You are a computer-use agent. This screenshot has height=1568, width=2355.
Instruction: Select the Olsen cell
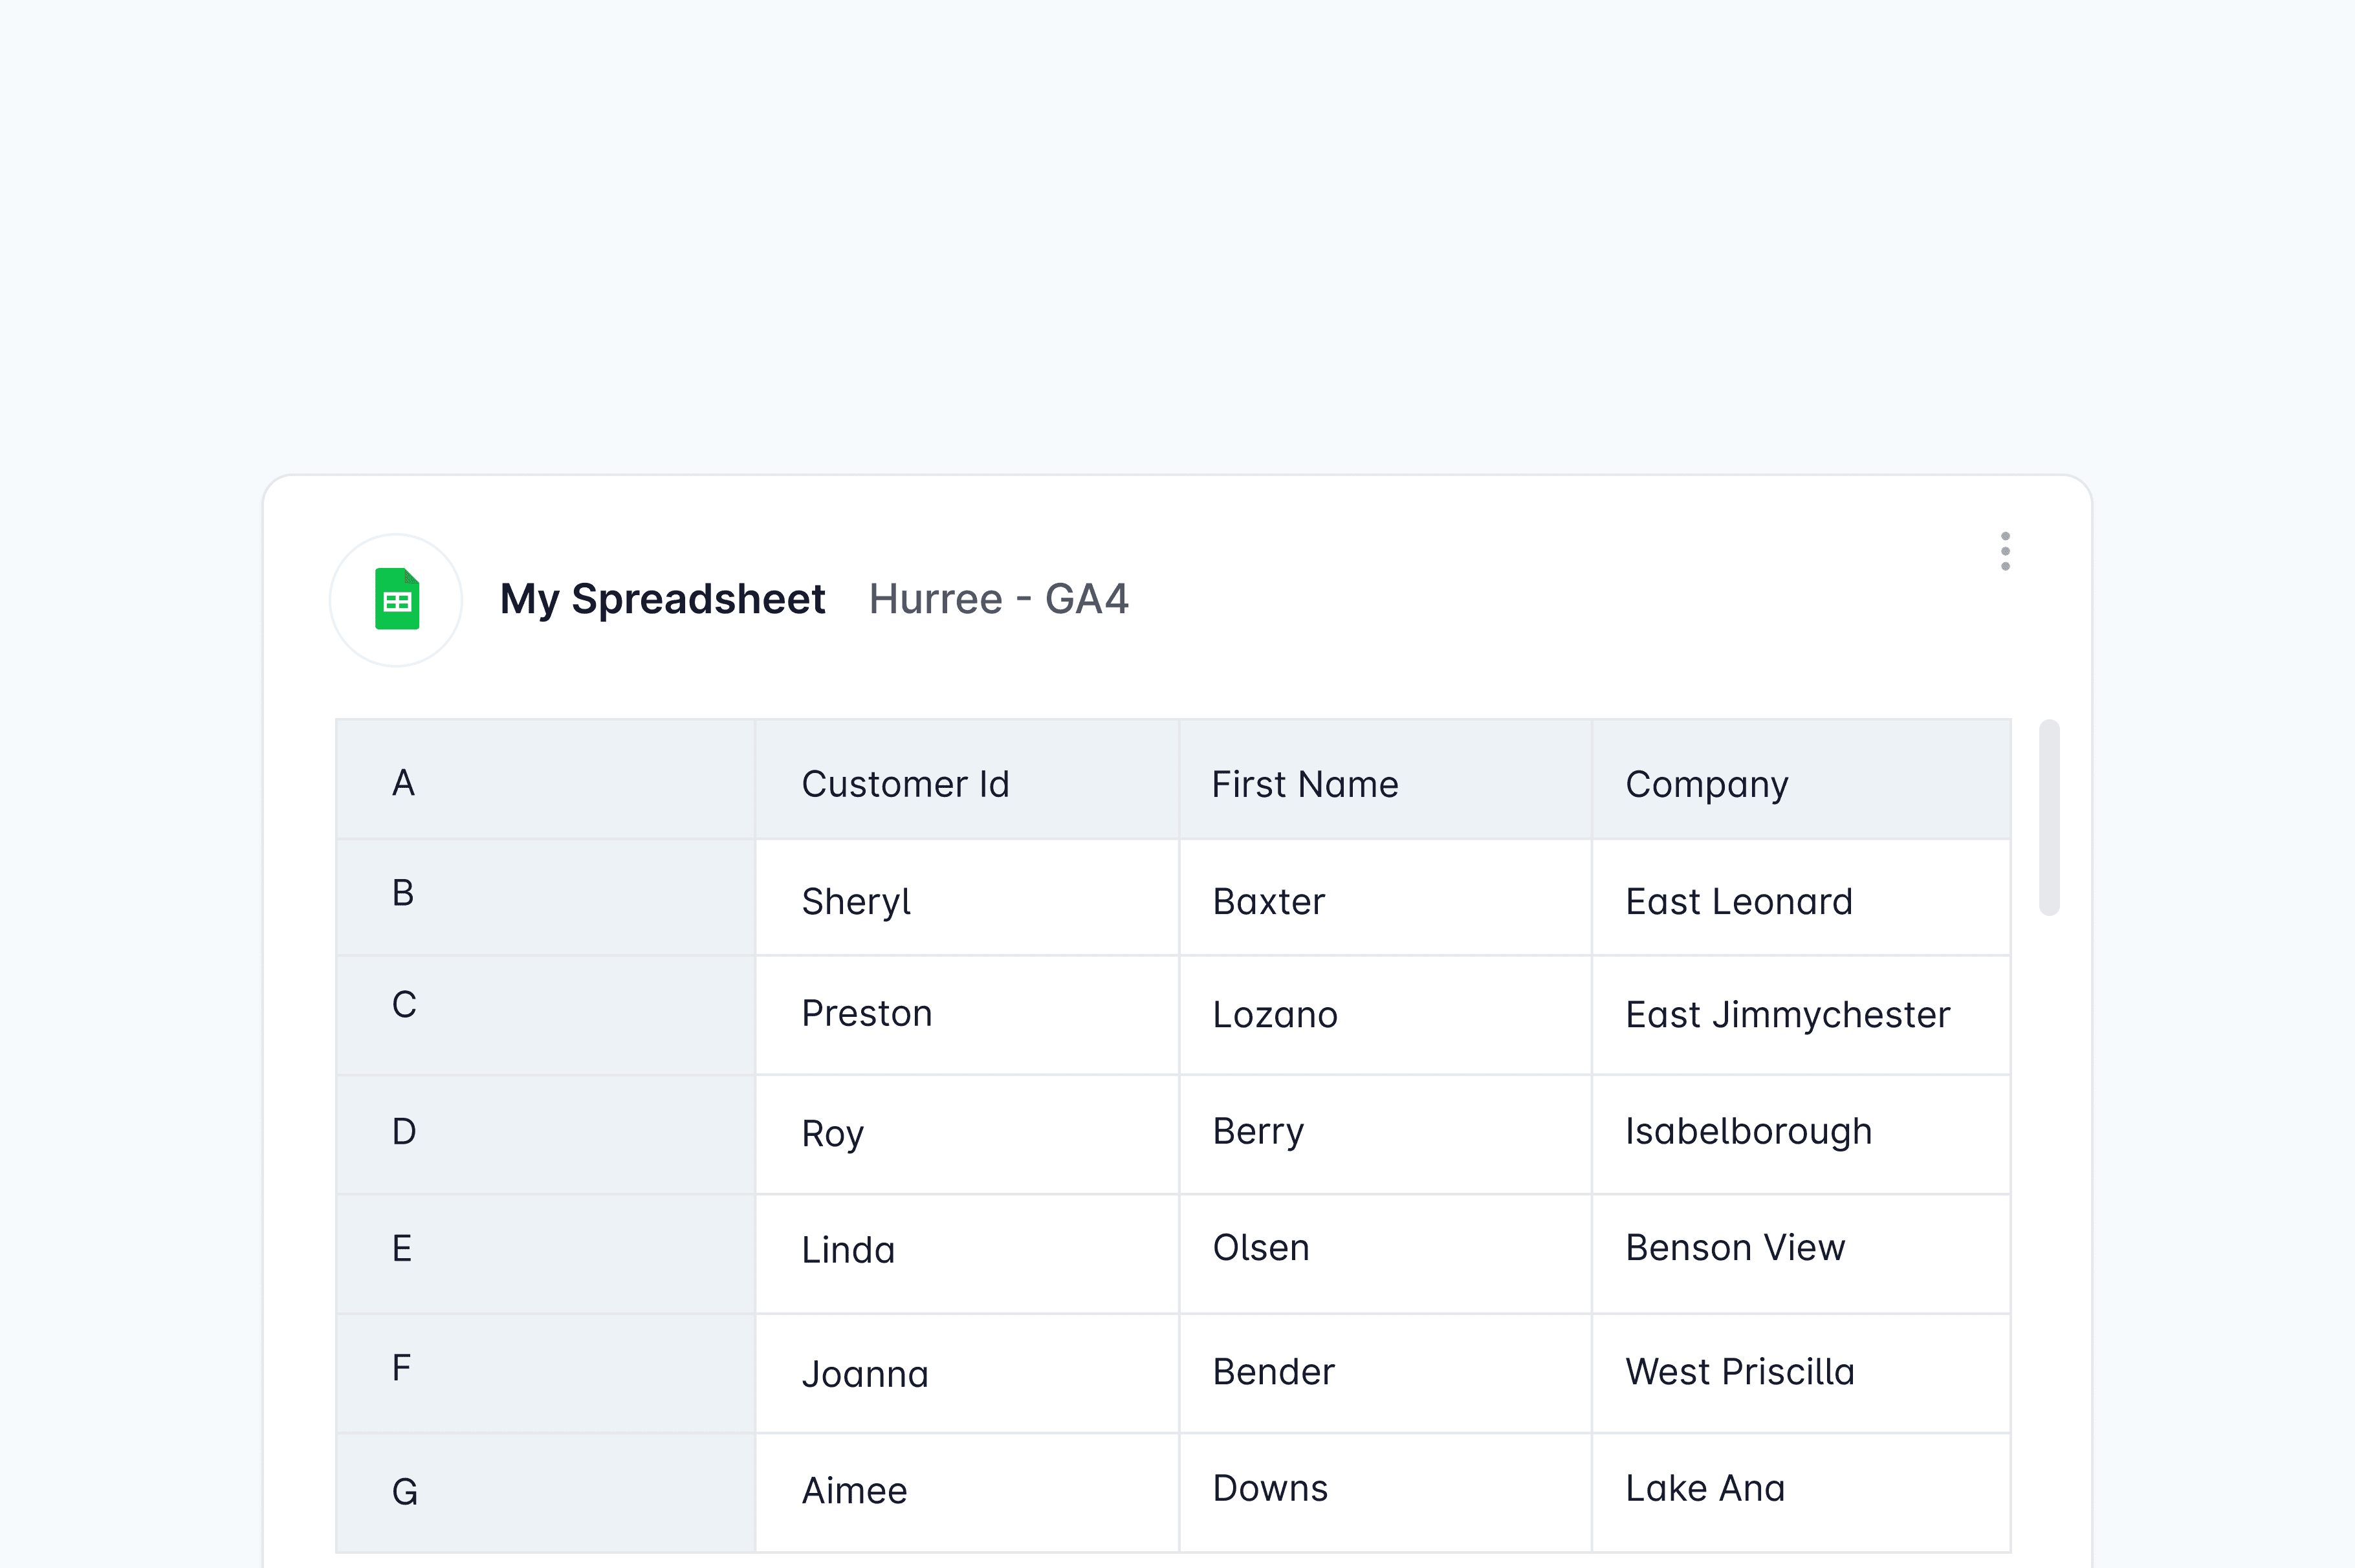pos(1261,1248)
